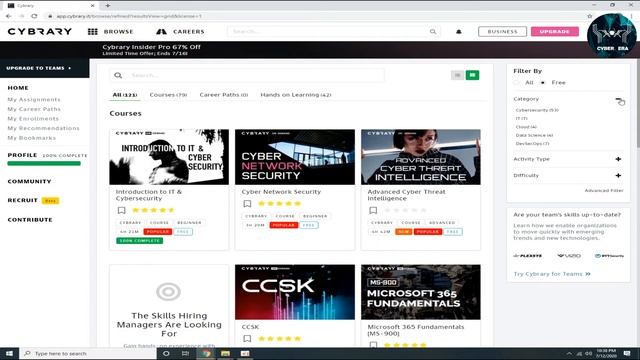
Task: Filter by DevSecOps category
Action: 532,144
